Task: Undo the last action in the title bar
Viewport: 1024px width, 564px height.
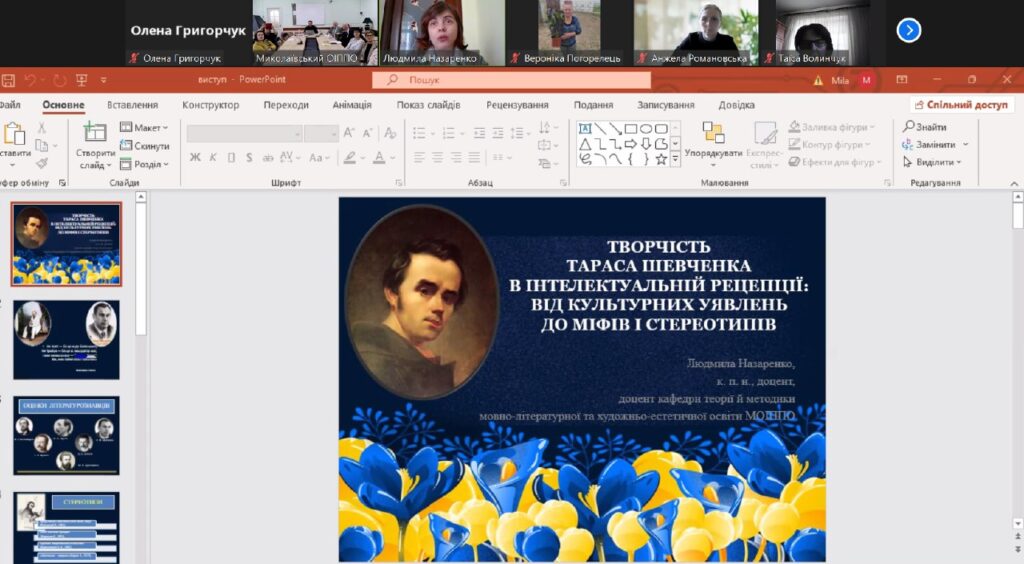Action: click(30, 80)
